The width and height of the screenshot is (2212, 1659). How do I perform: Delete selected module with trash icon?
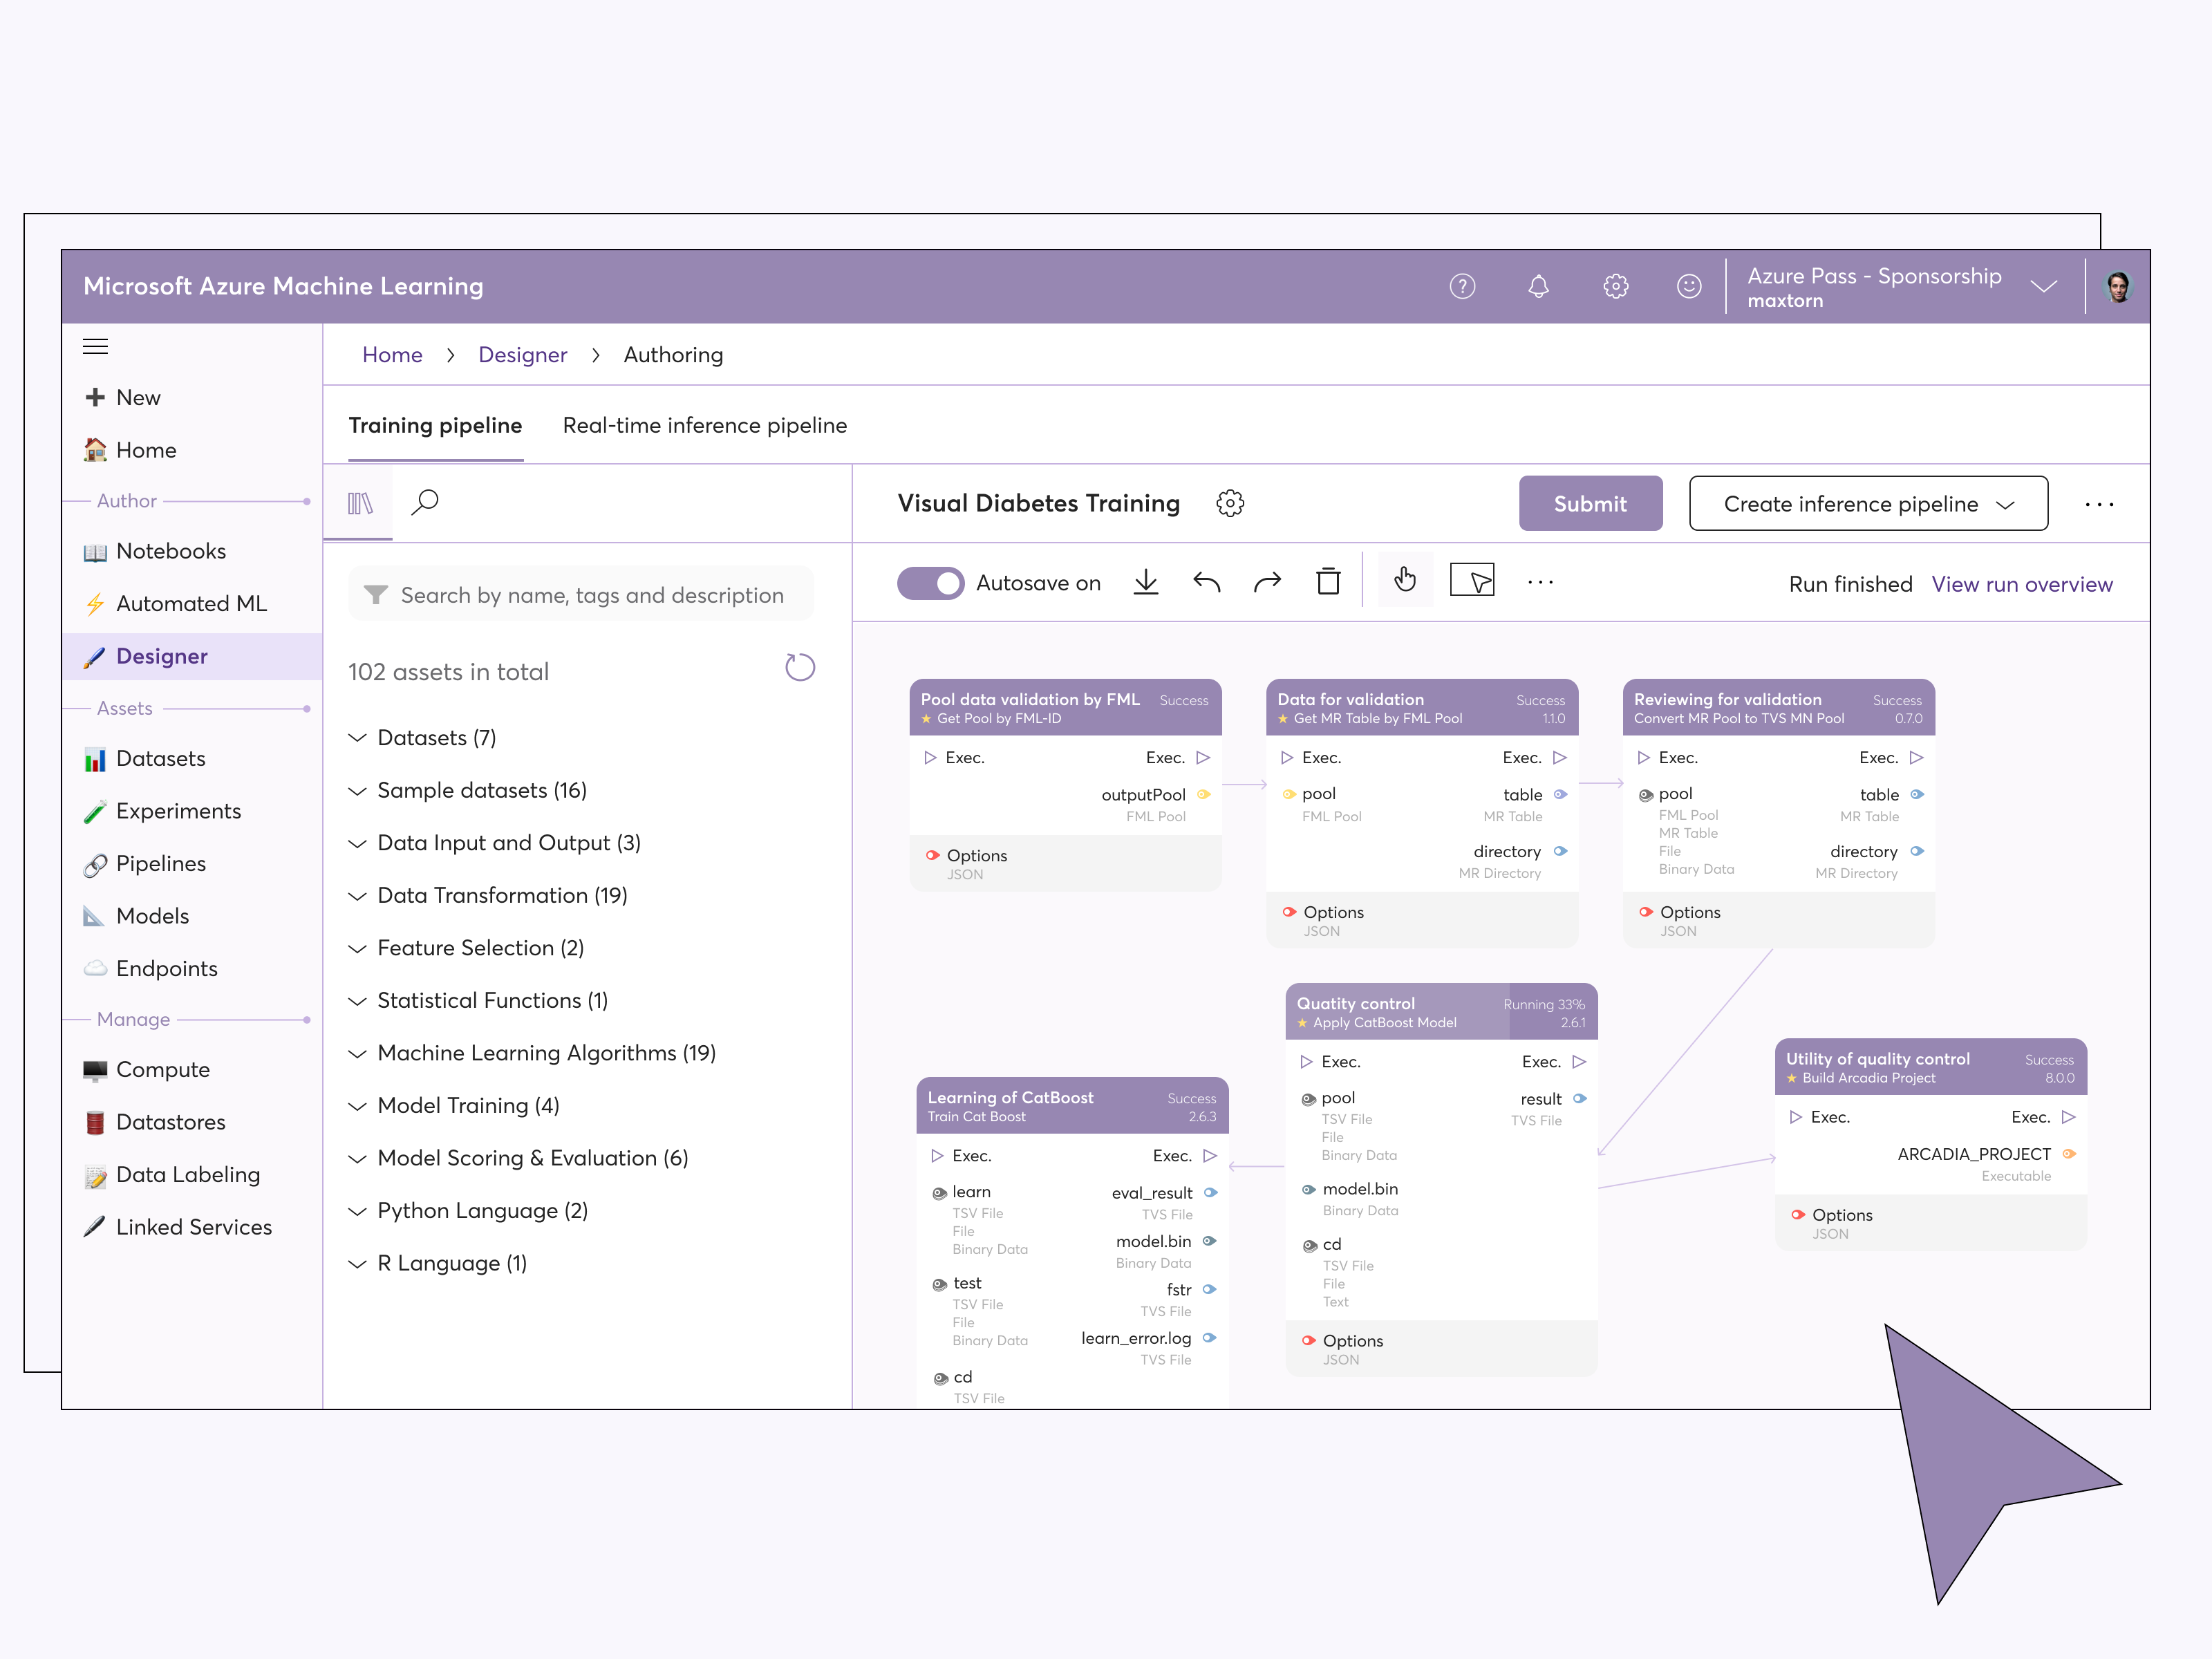[1328, 582]
